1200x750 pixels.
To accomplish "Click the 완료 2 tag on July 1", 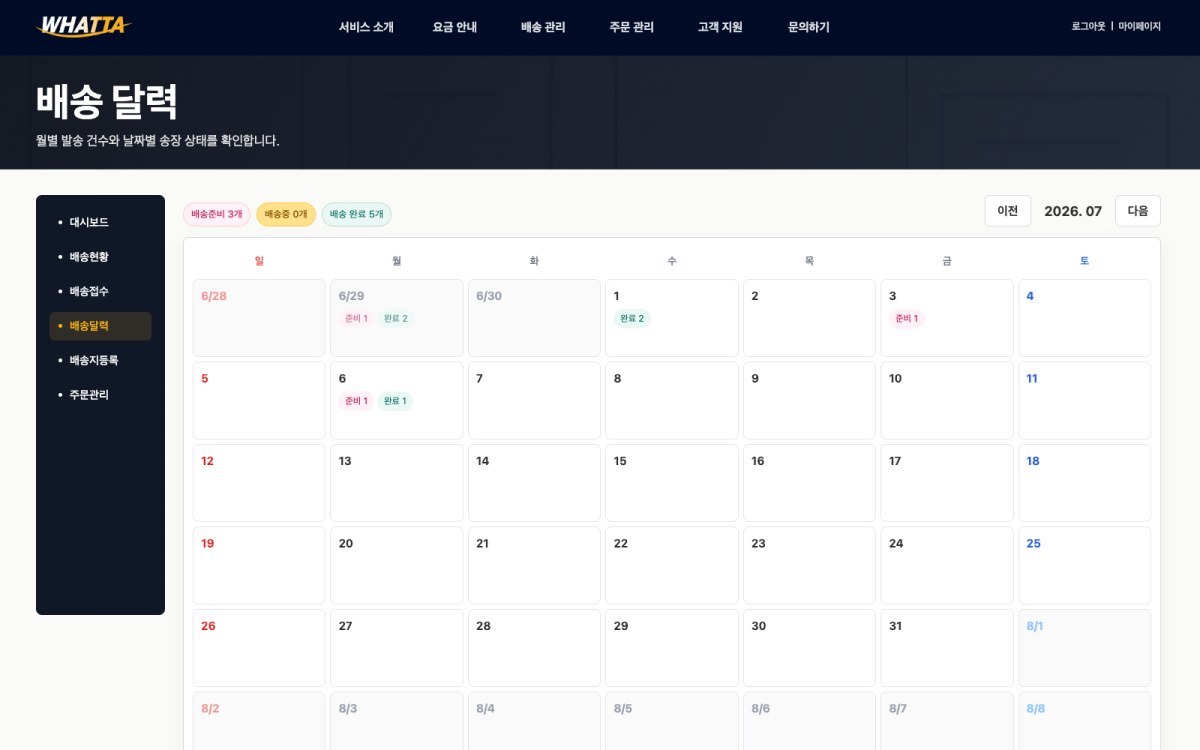I will [632, 319].
